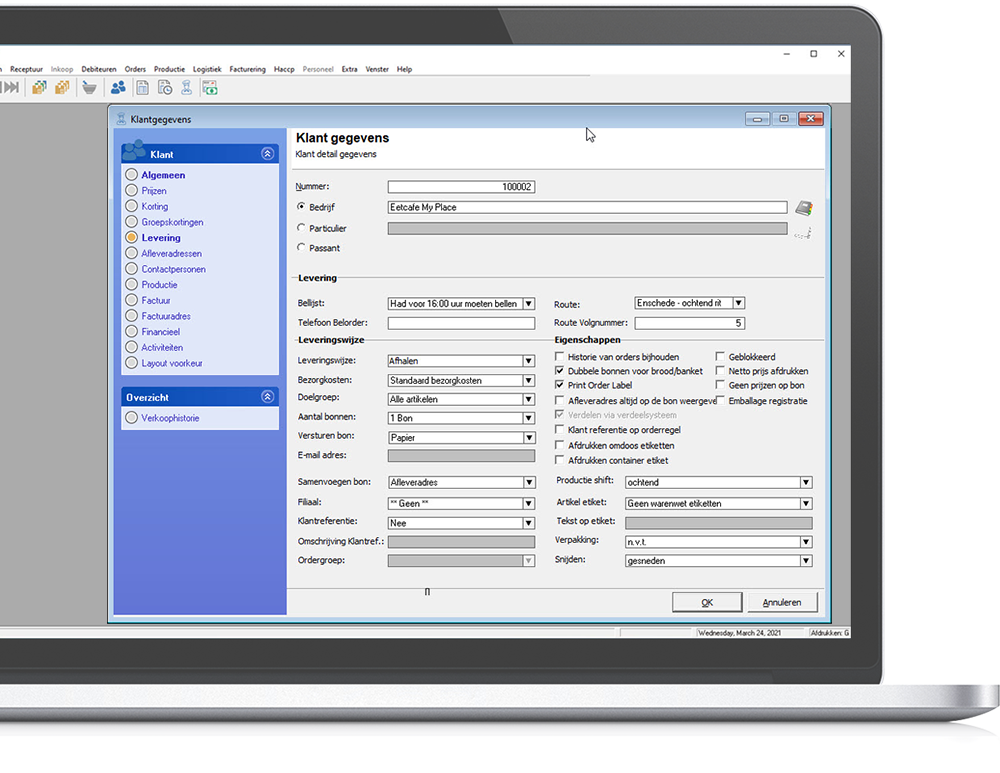
Task: Click the first stacked boxes toolbar icon
Action: tap(40, 88)
